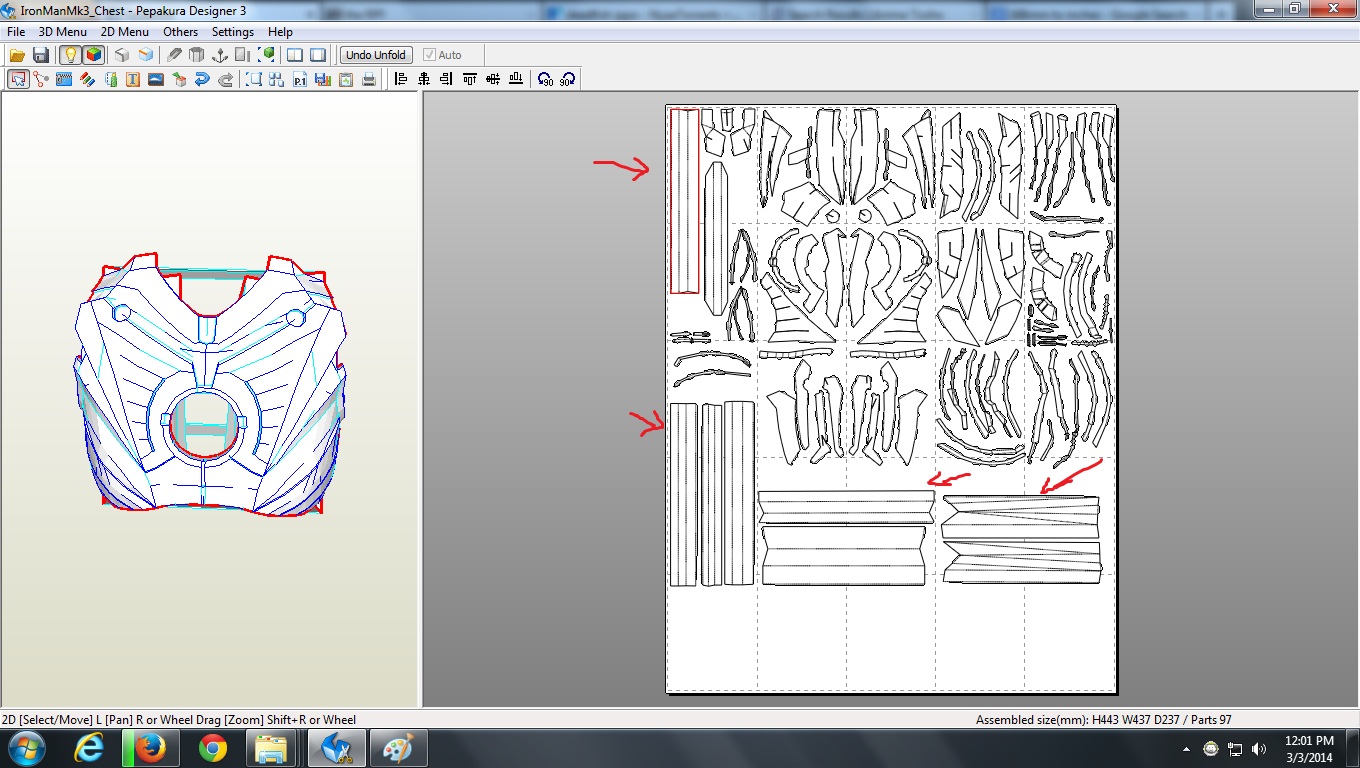Align selected parts to horizontal center
The width and height of the screenshot is (1360, 768).
(x=424, y=79)
